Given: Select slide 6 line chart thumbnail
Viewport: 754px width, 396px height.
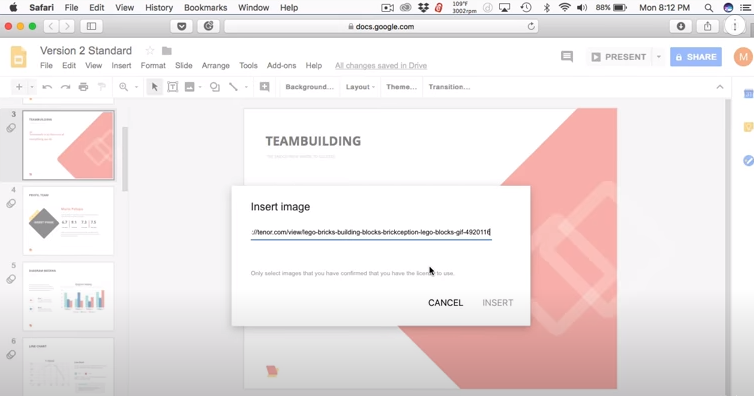Looking at the screenshot, I should pos(68,366).
